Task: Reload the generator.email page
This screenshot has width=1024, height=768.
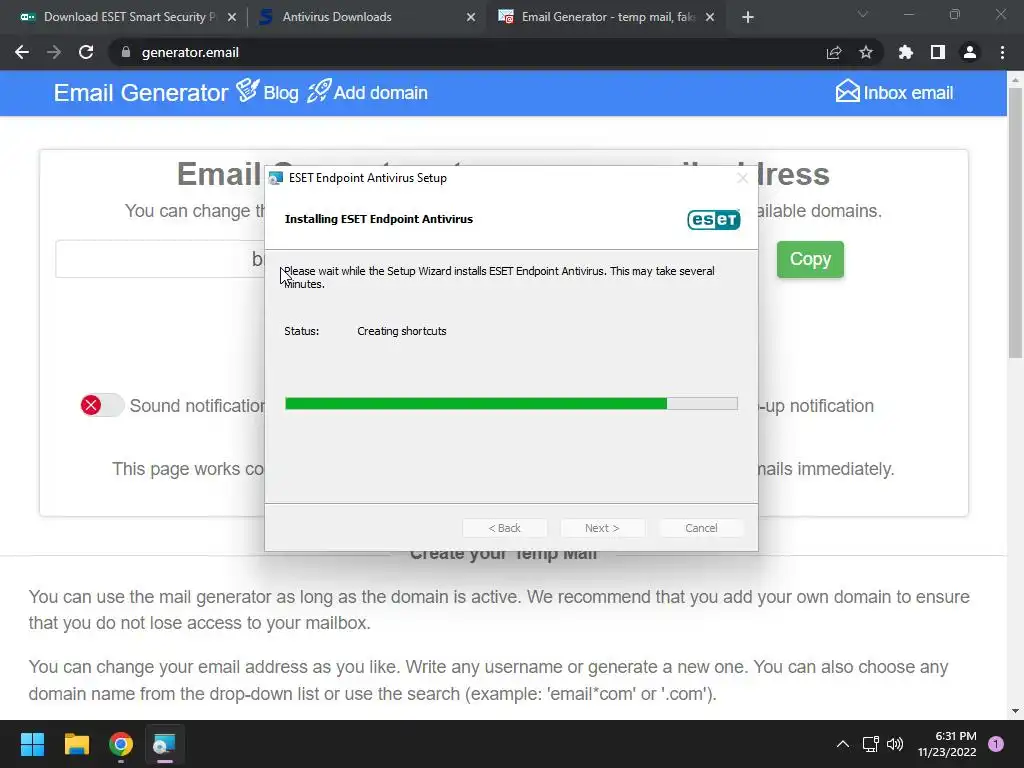Action: click(x=86, y=52)
